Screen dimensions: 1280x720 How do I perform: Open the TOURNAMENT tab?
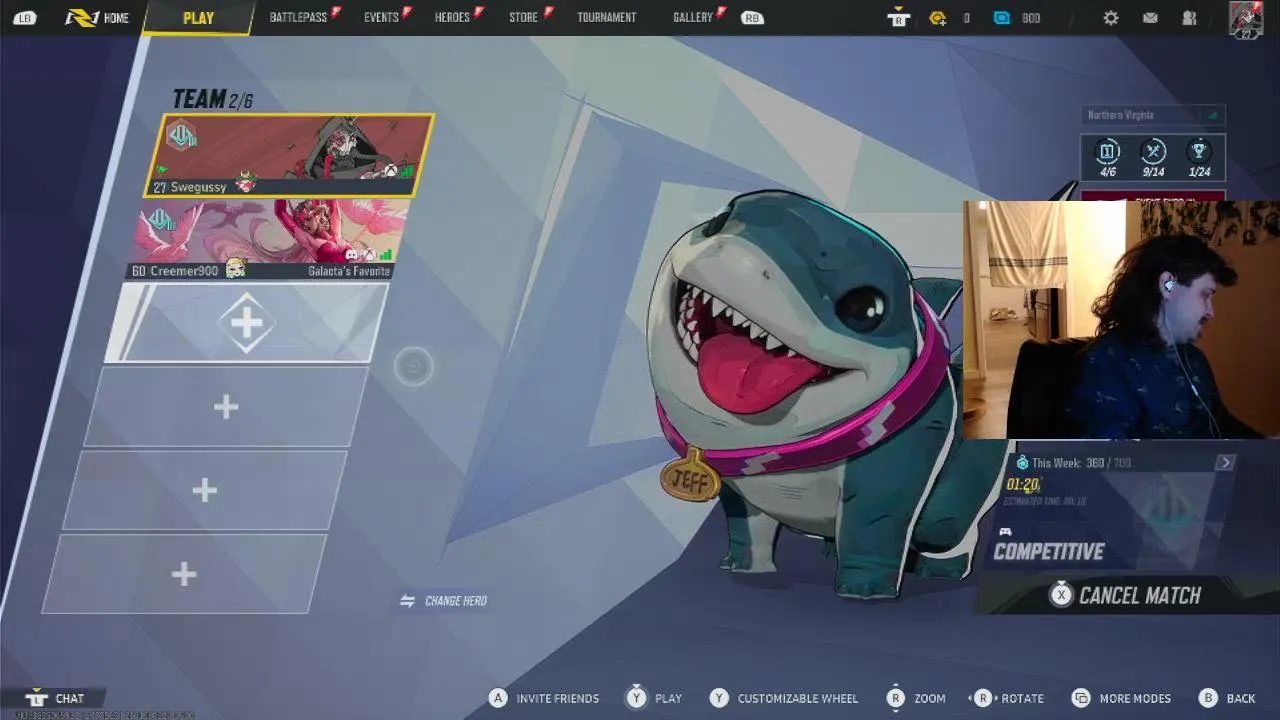tap(606, 18)
